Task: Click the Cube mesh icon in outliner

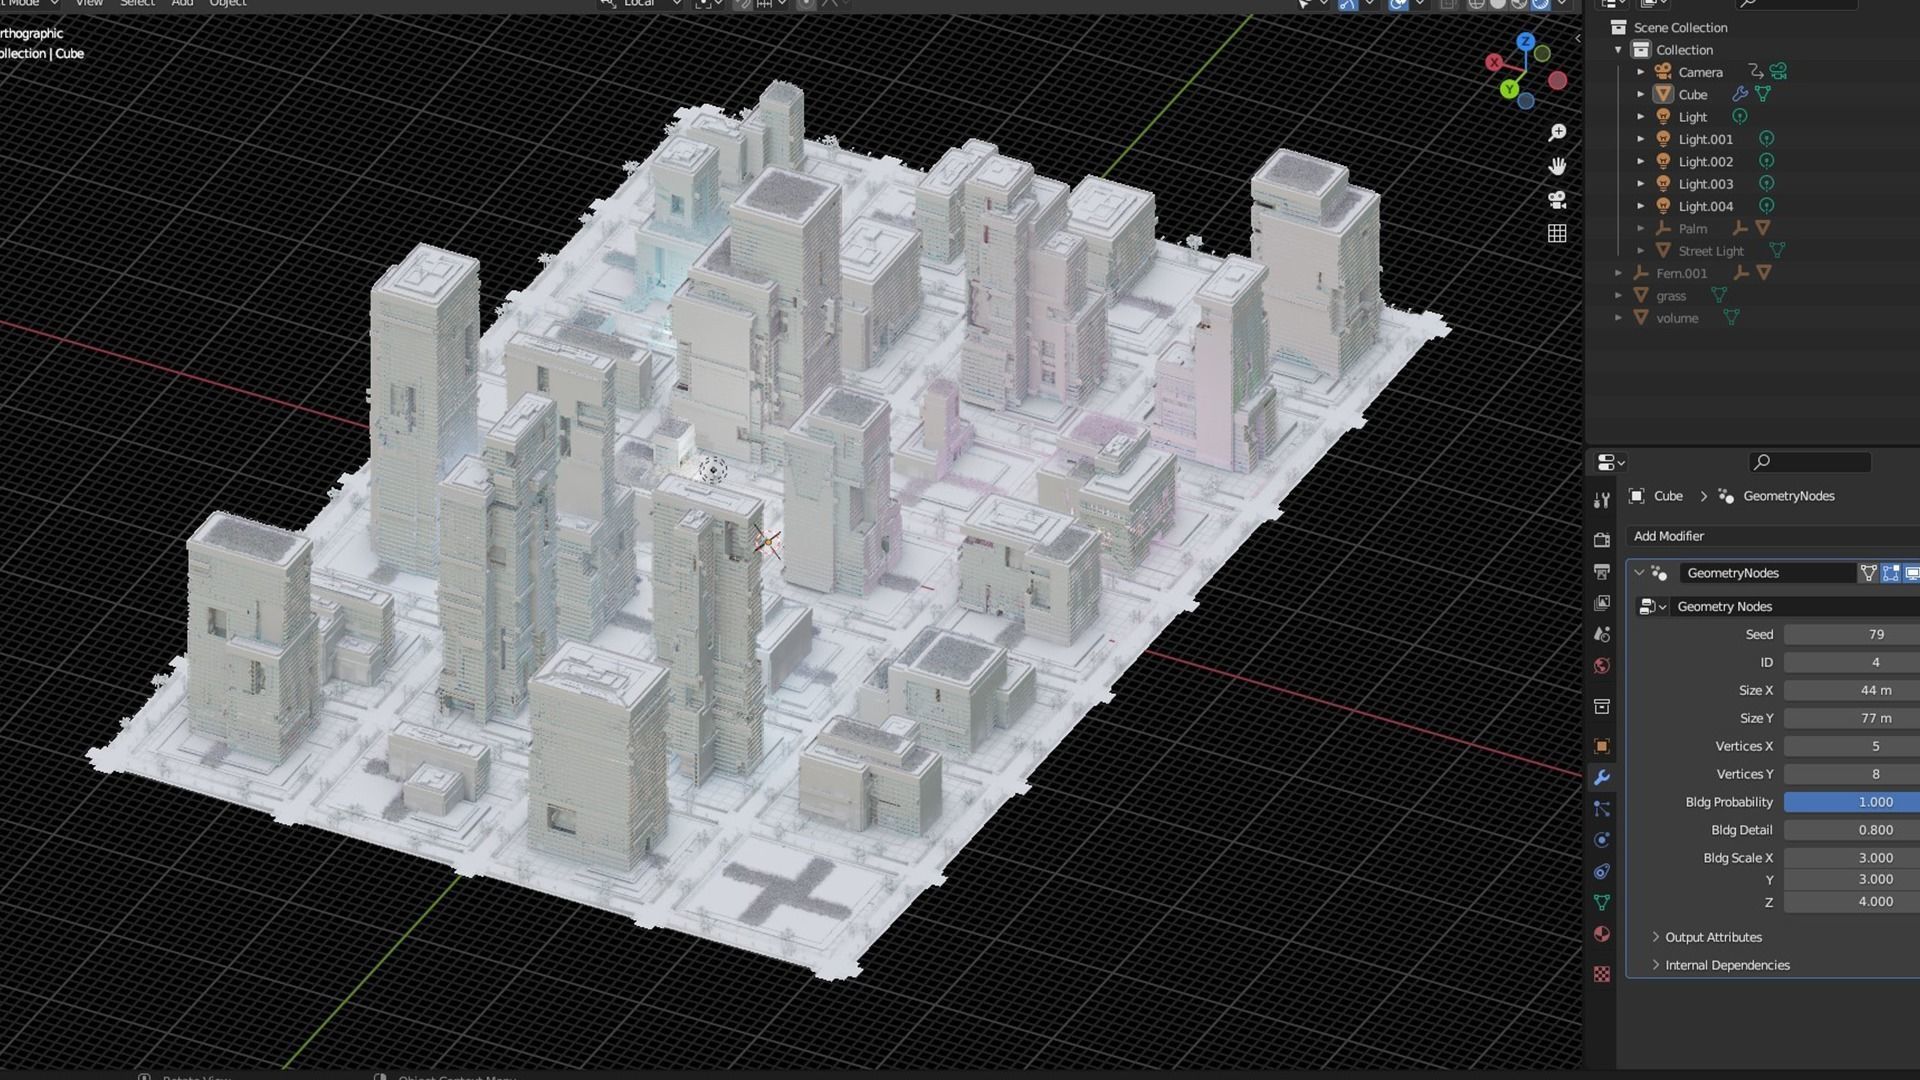Action: click(x=1663, y=94)
